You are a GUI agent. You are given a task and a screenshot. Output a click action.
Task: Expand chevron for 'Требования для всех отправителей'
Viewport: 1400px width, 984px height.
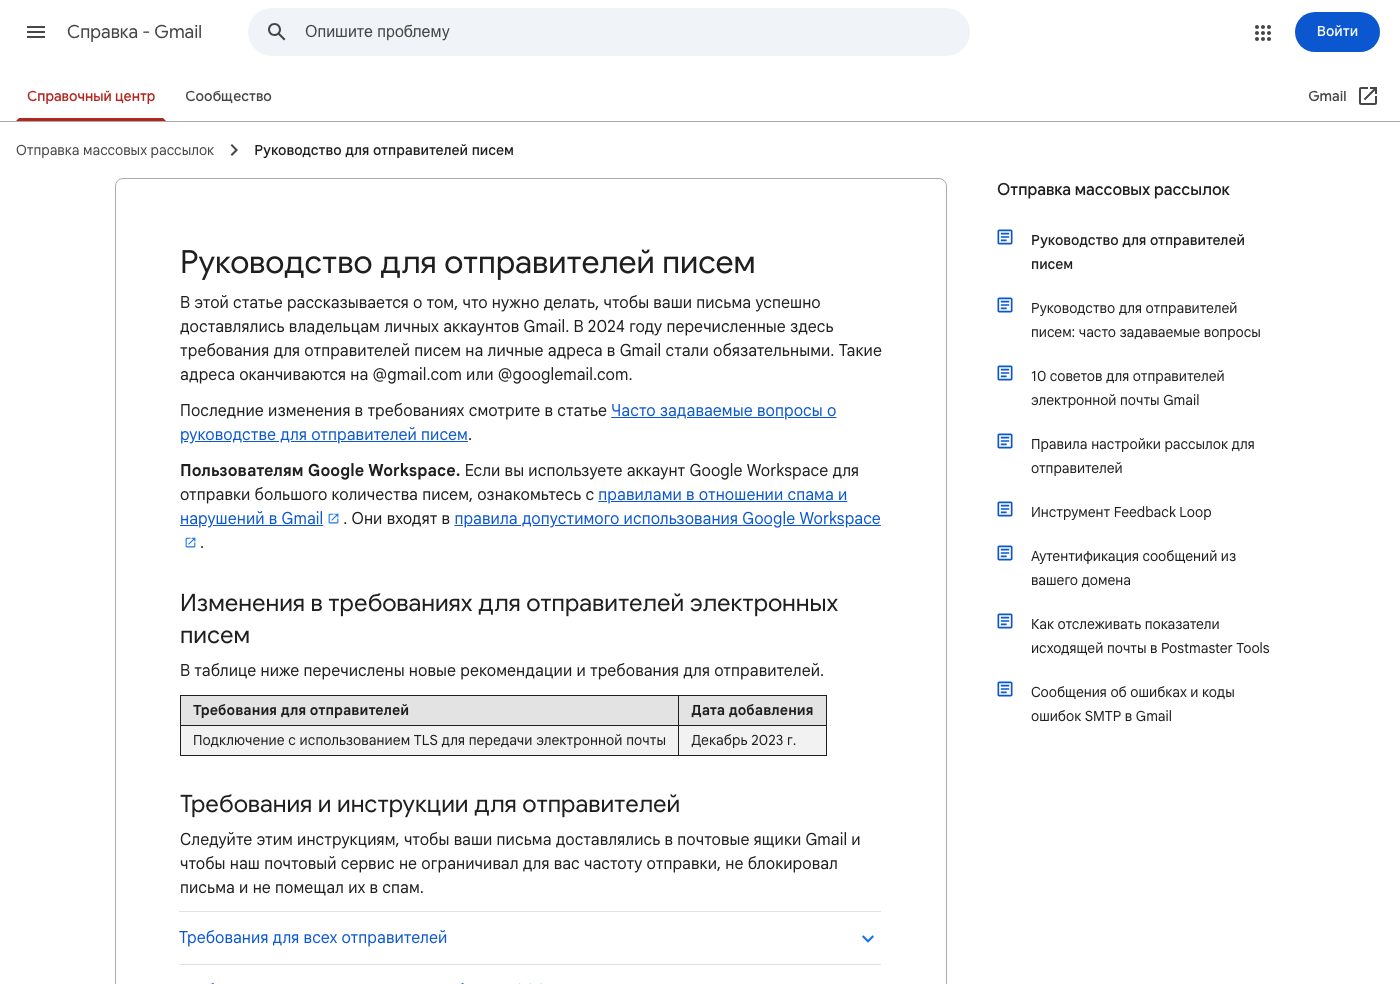(868, 938)
